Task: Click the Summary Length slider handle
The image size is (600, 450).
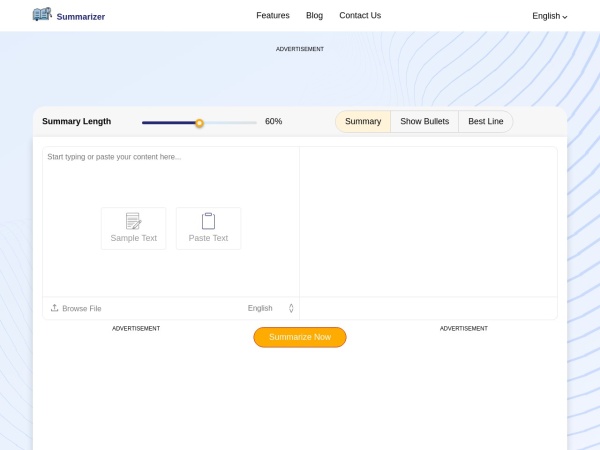Action: [199, 123]
